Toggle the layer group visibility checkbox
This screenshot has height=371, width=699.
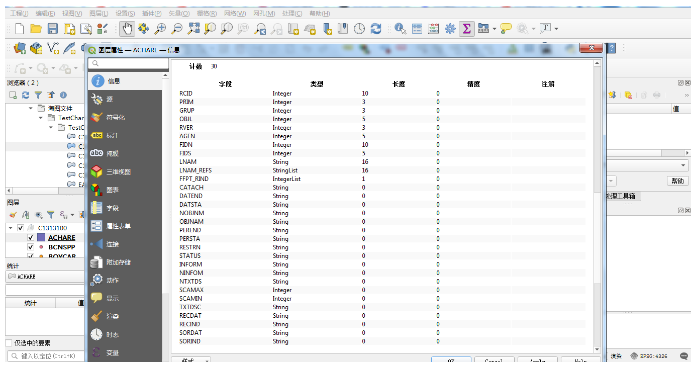20,228
